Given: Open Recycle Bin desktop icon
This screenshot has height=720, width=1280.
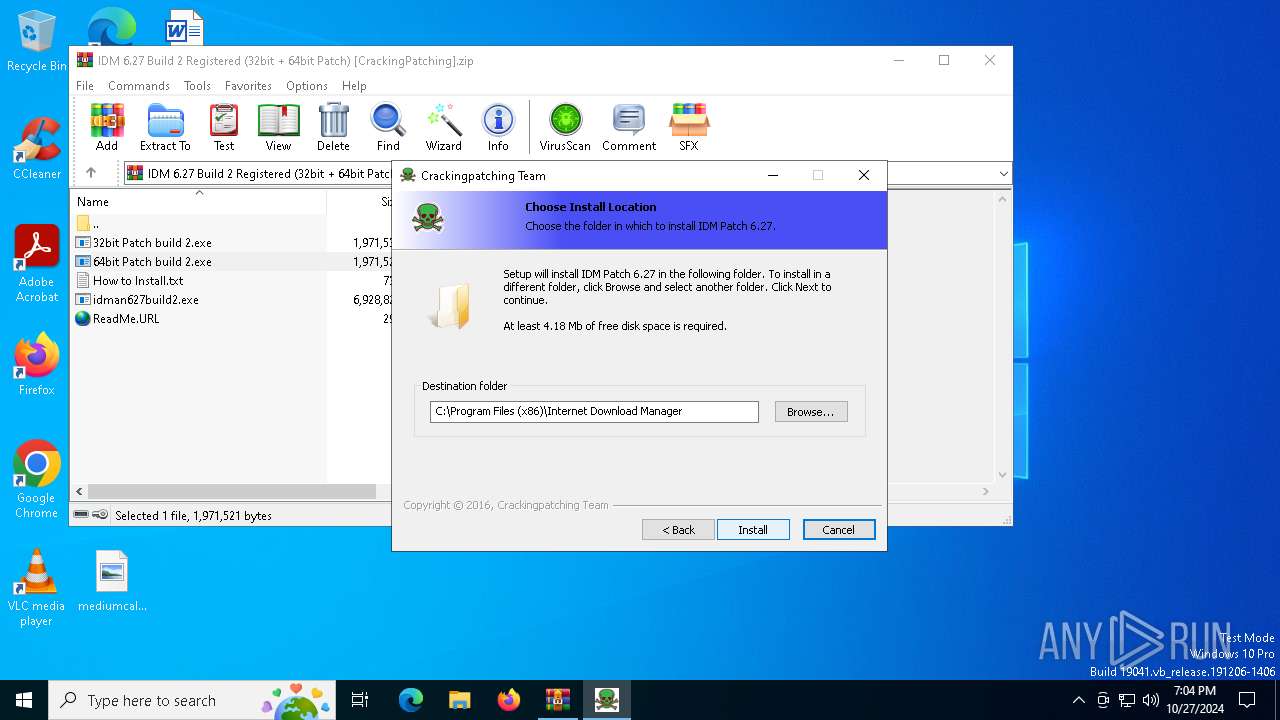Looking at the screenshot, I should click(37, 41).
